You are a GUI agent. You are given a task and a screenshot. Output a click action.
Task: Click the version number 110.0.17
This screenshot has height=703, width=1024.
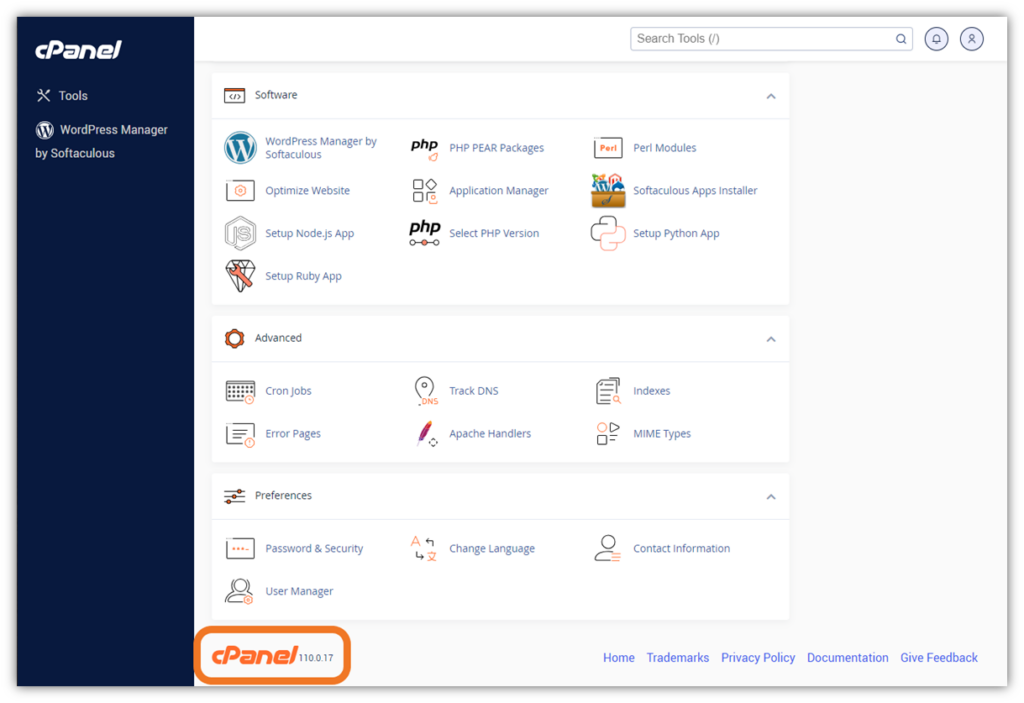(316, 658)
